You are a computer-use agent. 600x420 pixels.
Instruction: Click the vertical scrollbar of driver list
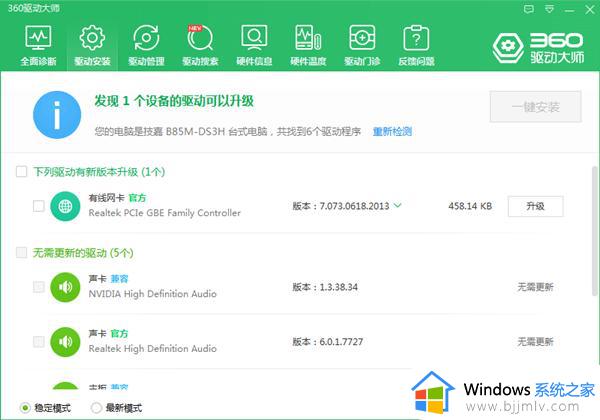coord(595,231)
